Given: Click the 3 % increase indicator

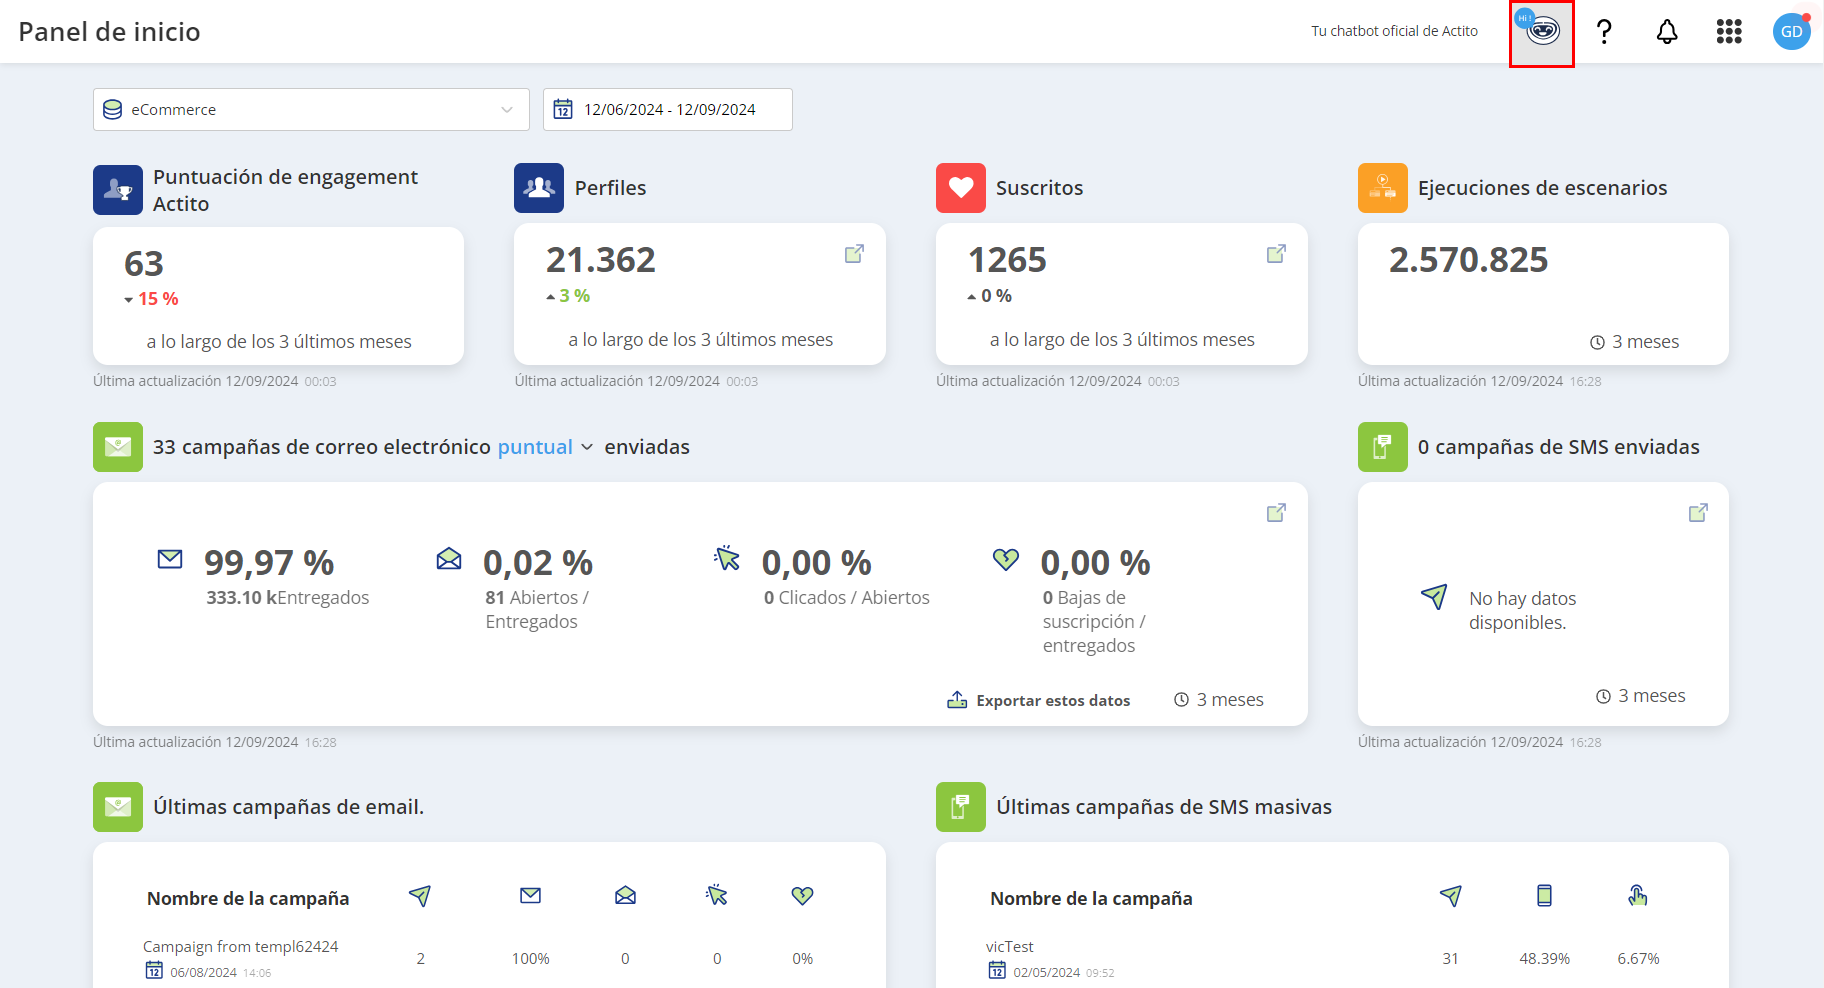Looking at the screenshot, I should point(568,296).
